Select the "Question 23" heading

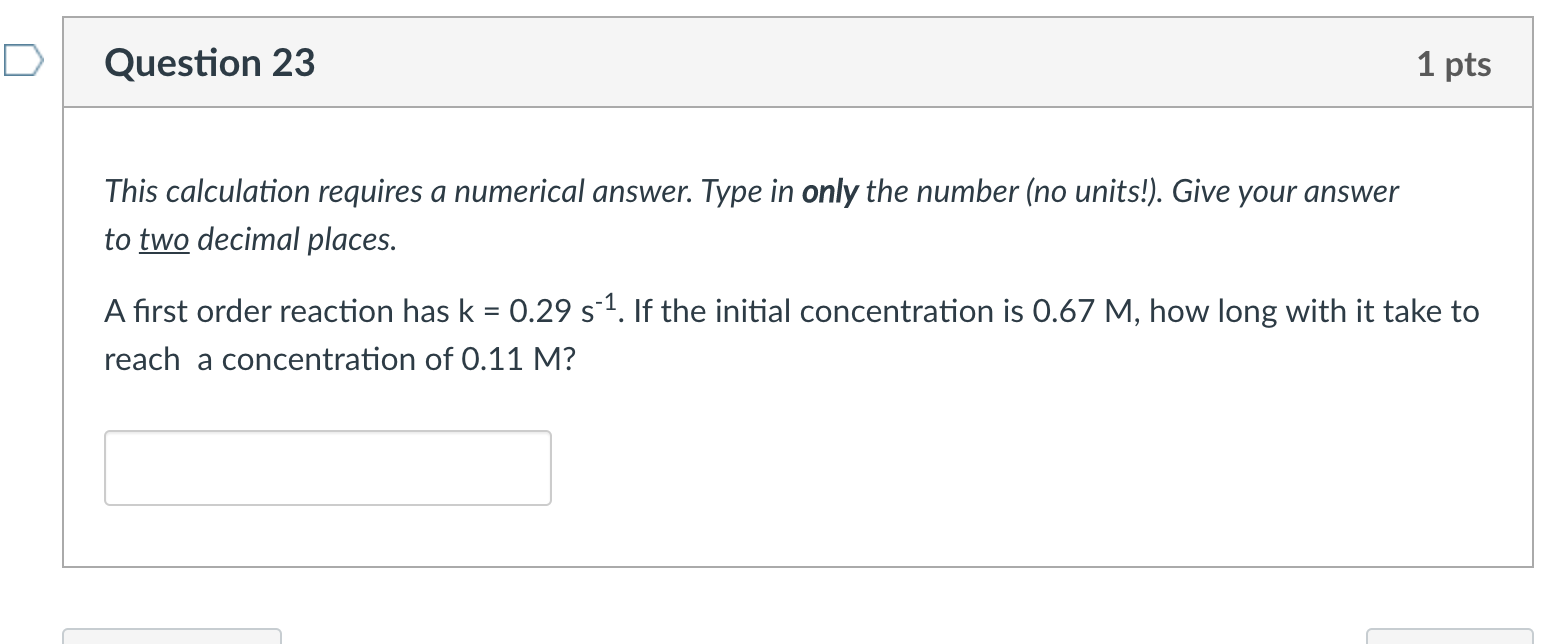coord(210,63)
